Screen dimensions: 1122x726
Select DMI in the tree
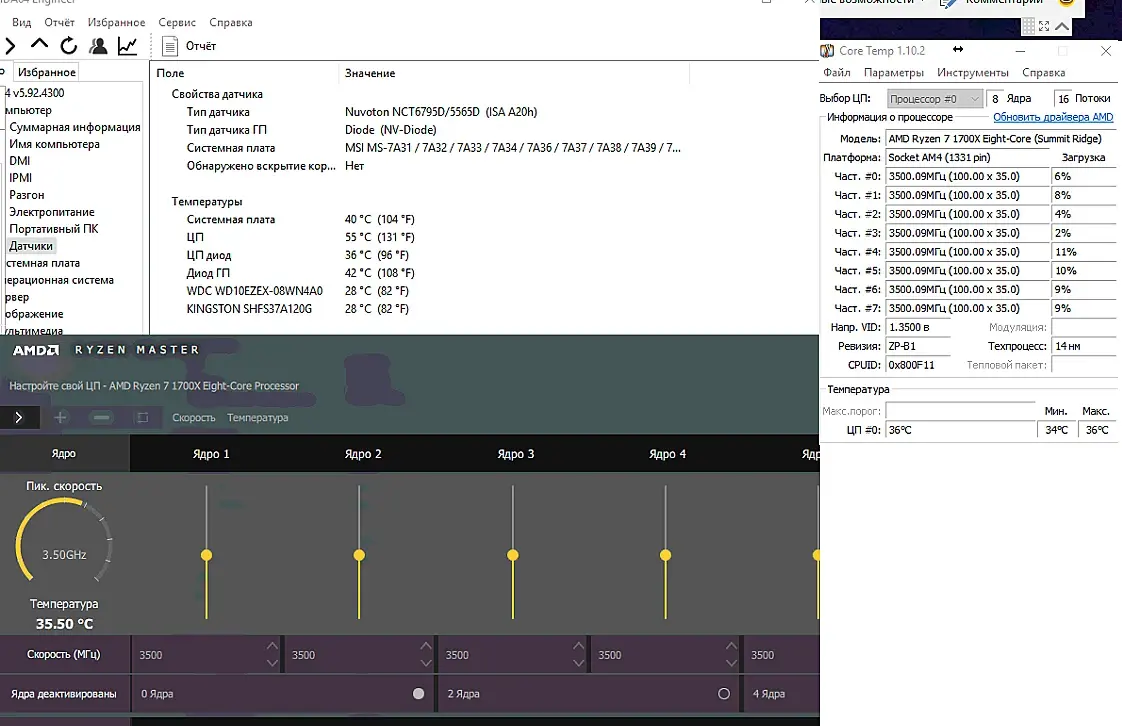tap(19, 161)
